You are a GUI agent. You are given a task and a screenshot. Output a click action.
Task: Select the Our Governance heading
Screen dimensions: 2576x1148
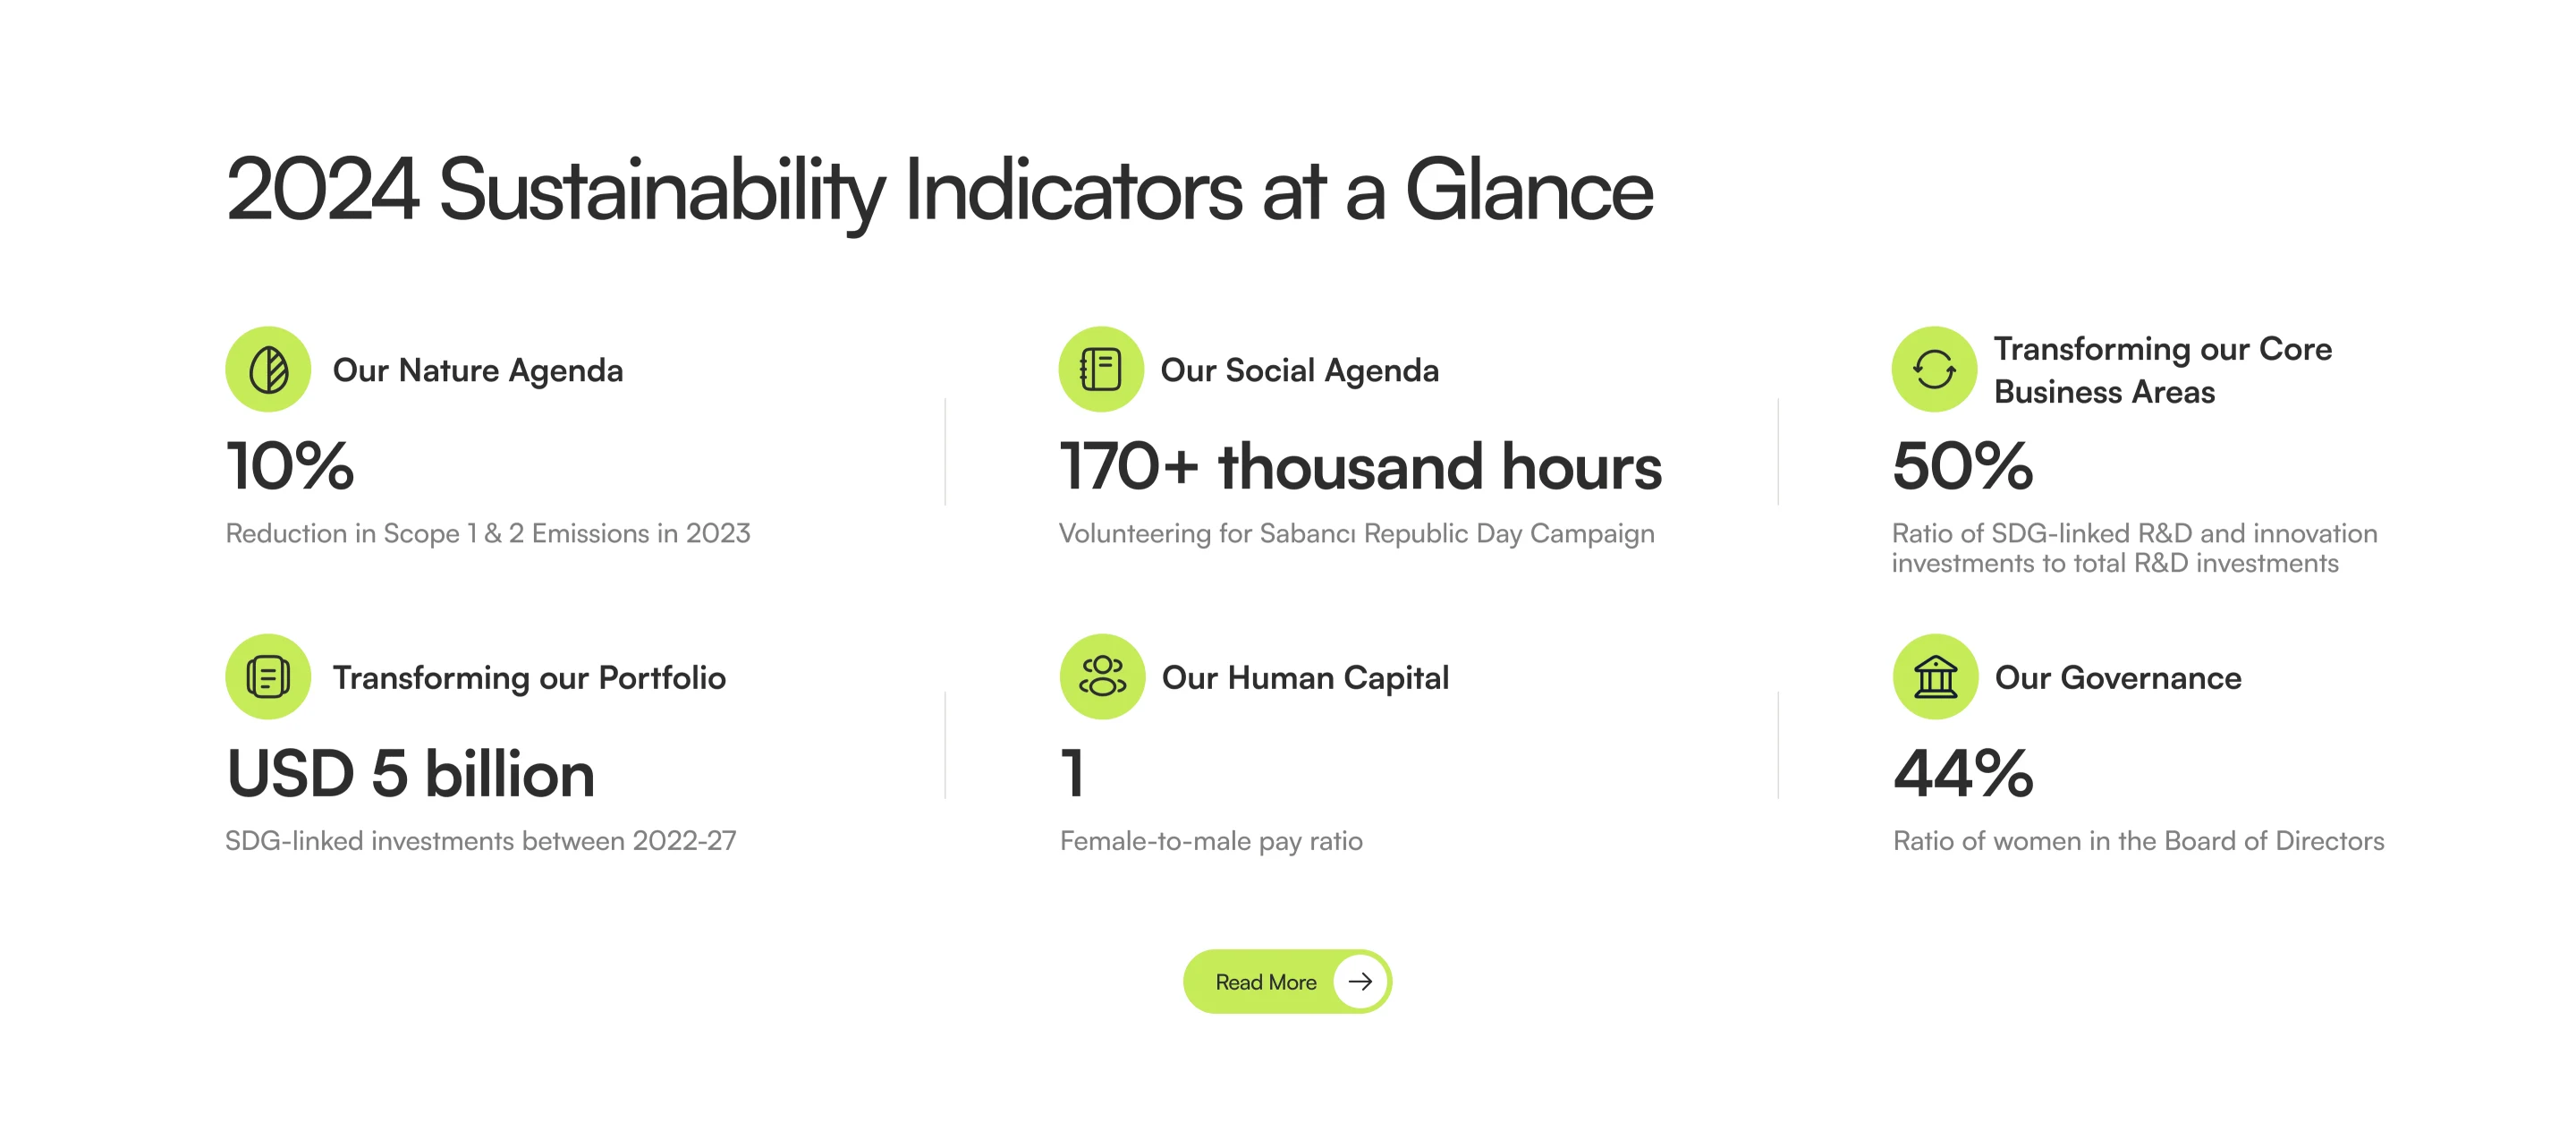click(2118, 678)
